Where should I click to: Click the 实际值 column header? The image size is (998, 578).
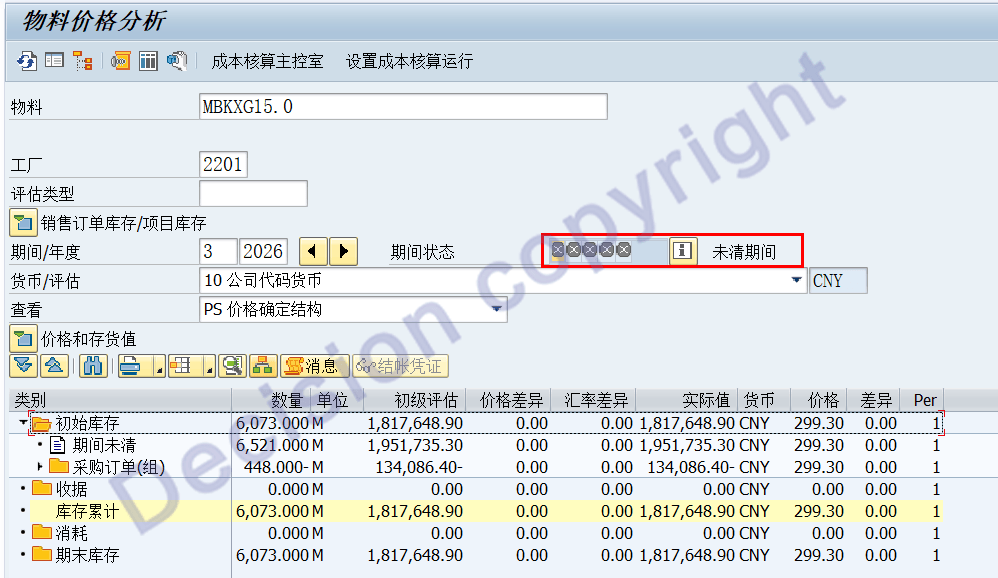click(686, 400)
